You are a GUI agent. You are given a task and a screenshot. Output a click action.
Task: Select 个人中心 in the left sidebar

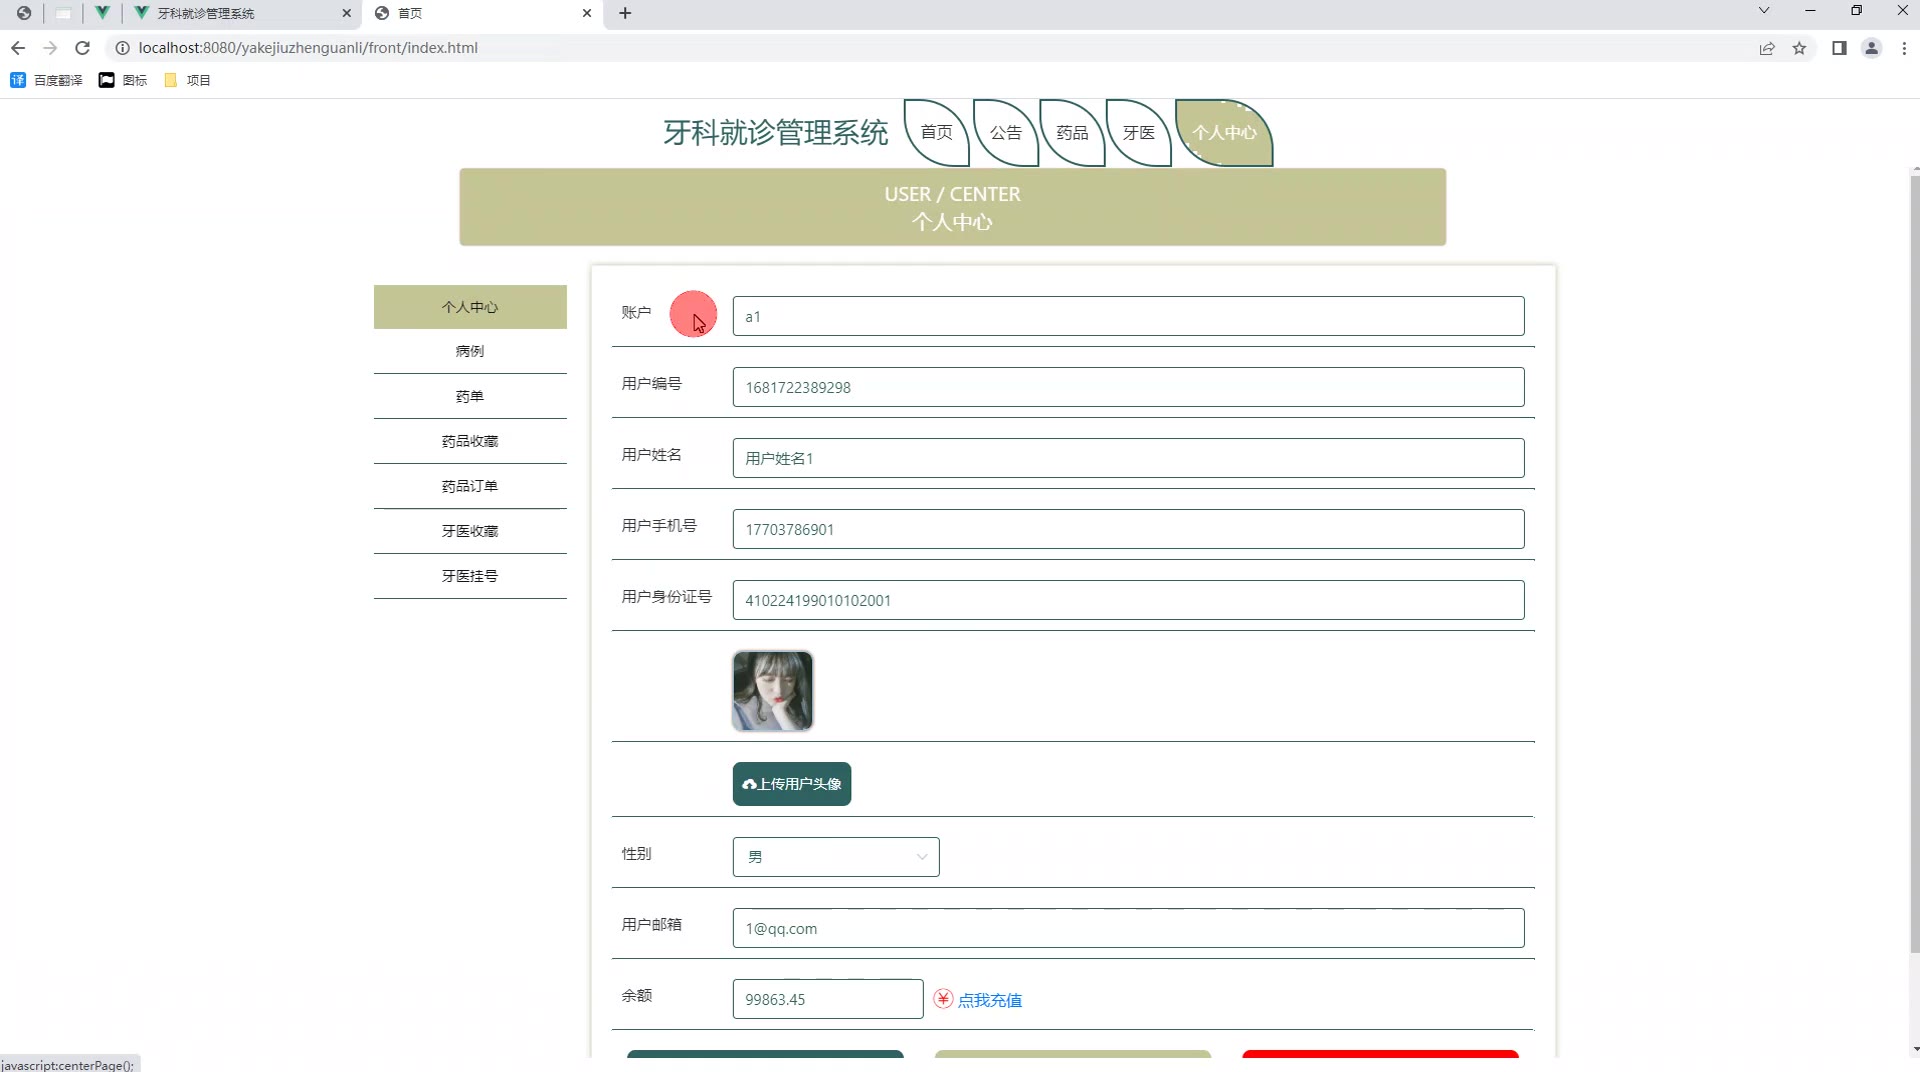(x=470, y=307)
